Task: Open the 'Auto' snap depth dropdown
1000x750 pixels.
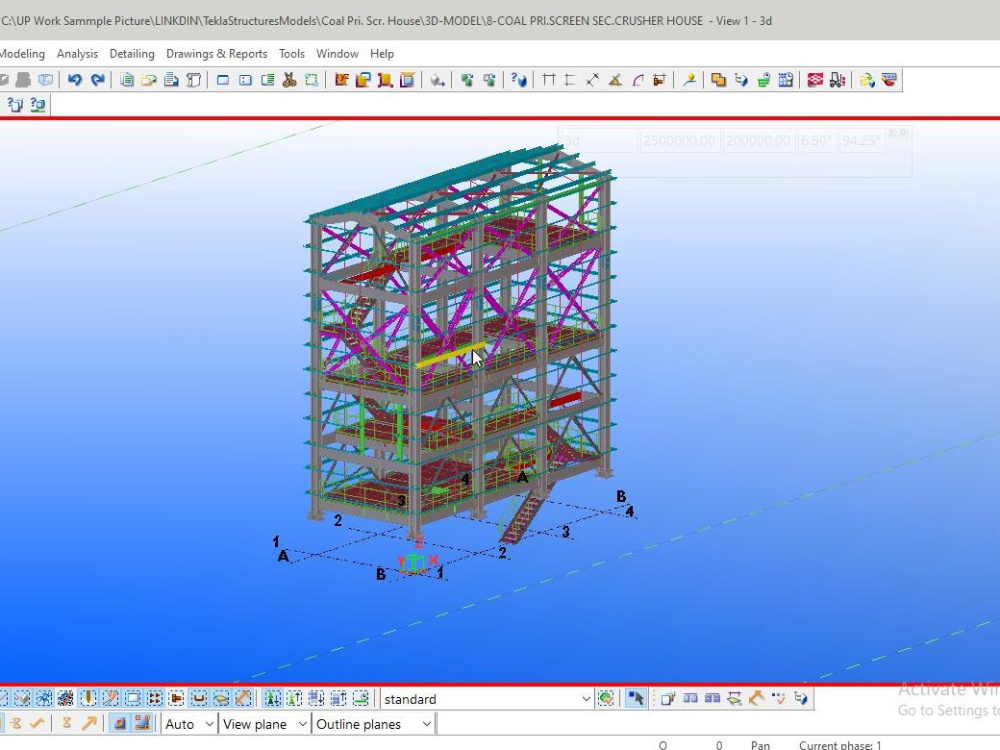Action: 189,724
